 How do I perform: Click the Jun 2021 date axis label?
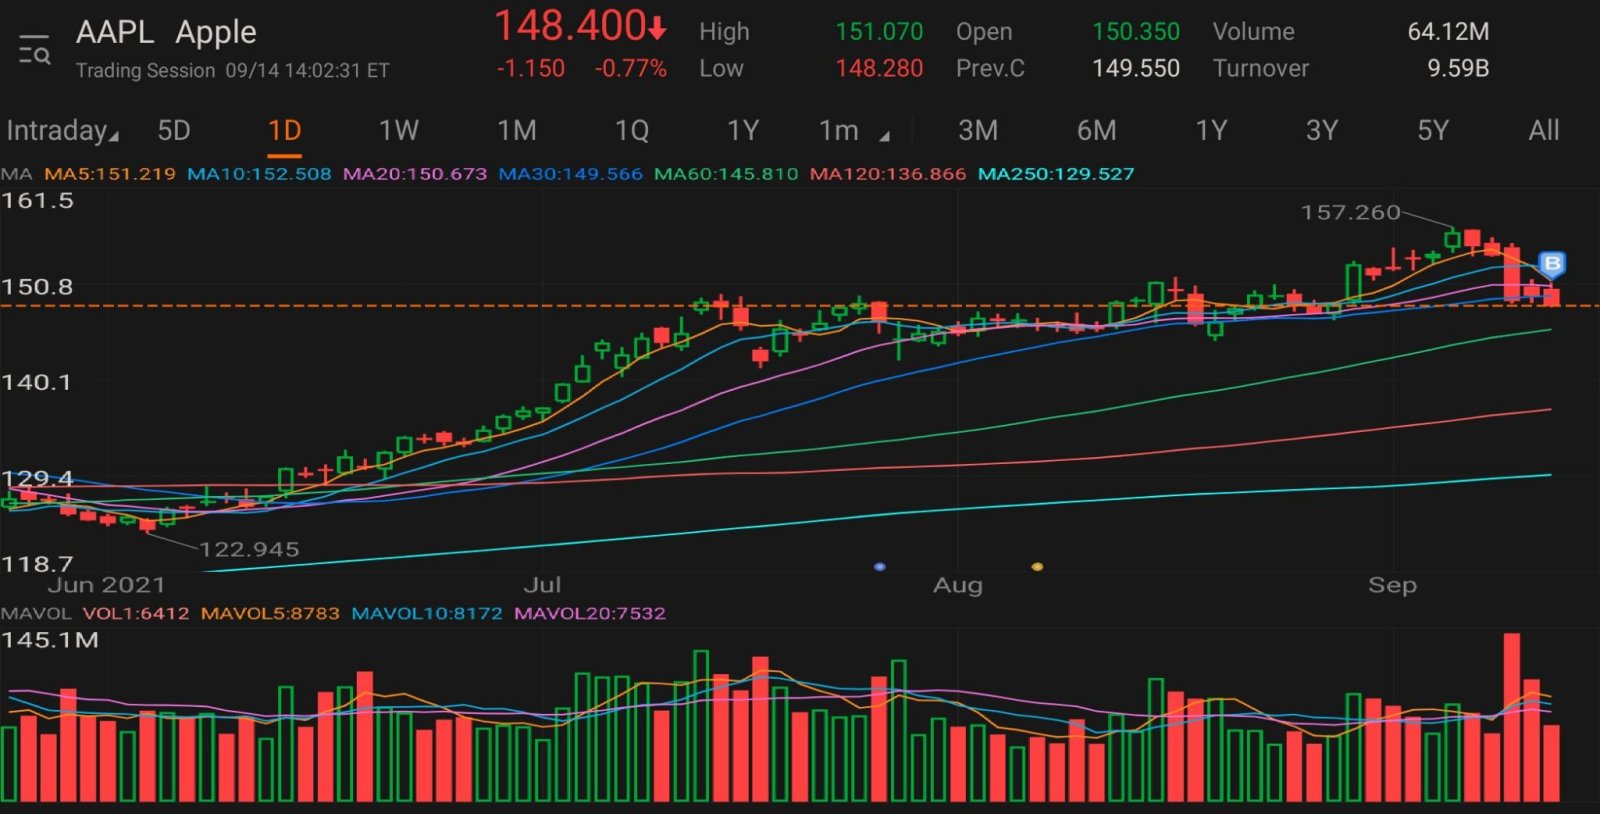coord(106,585)
